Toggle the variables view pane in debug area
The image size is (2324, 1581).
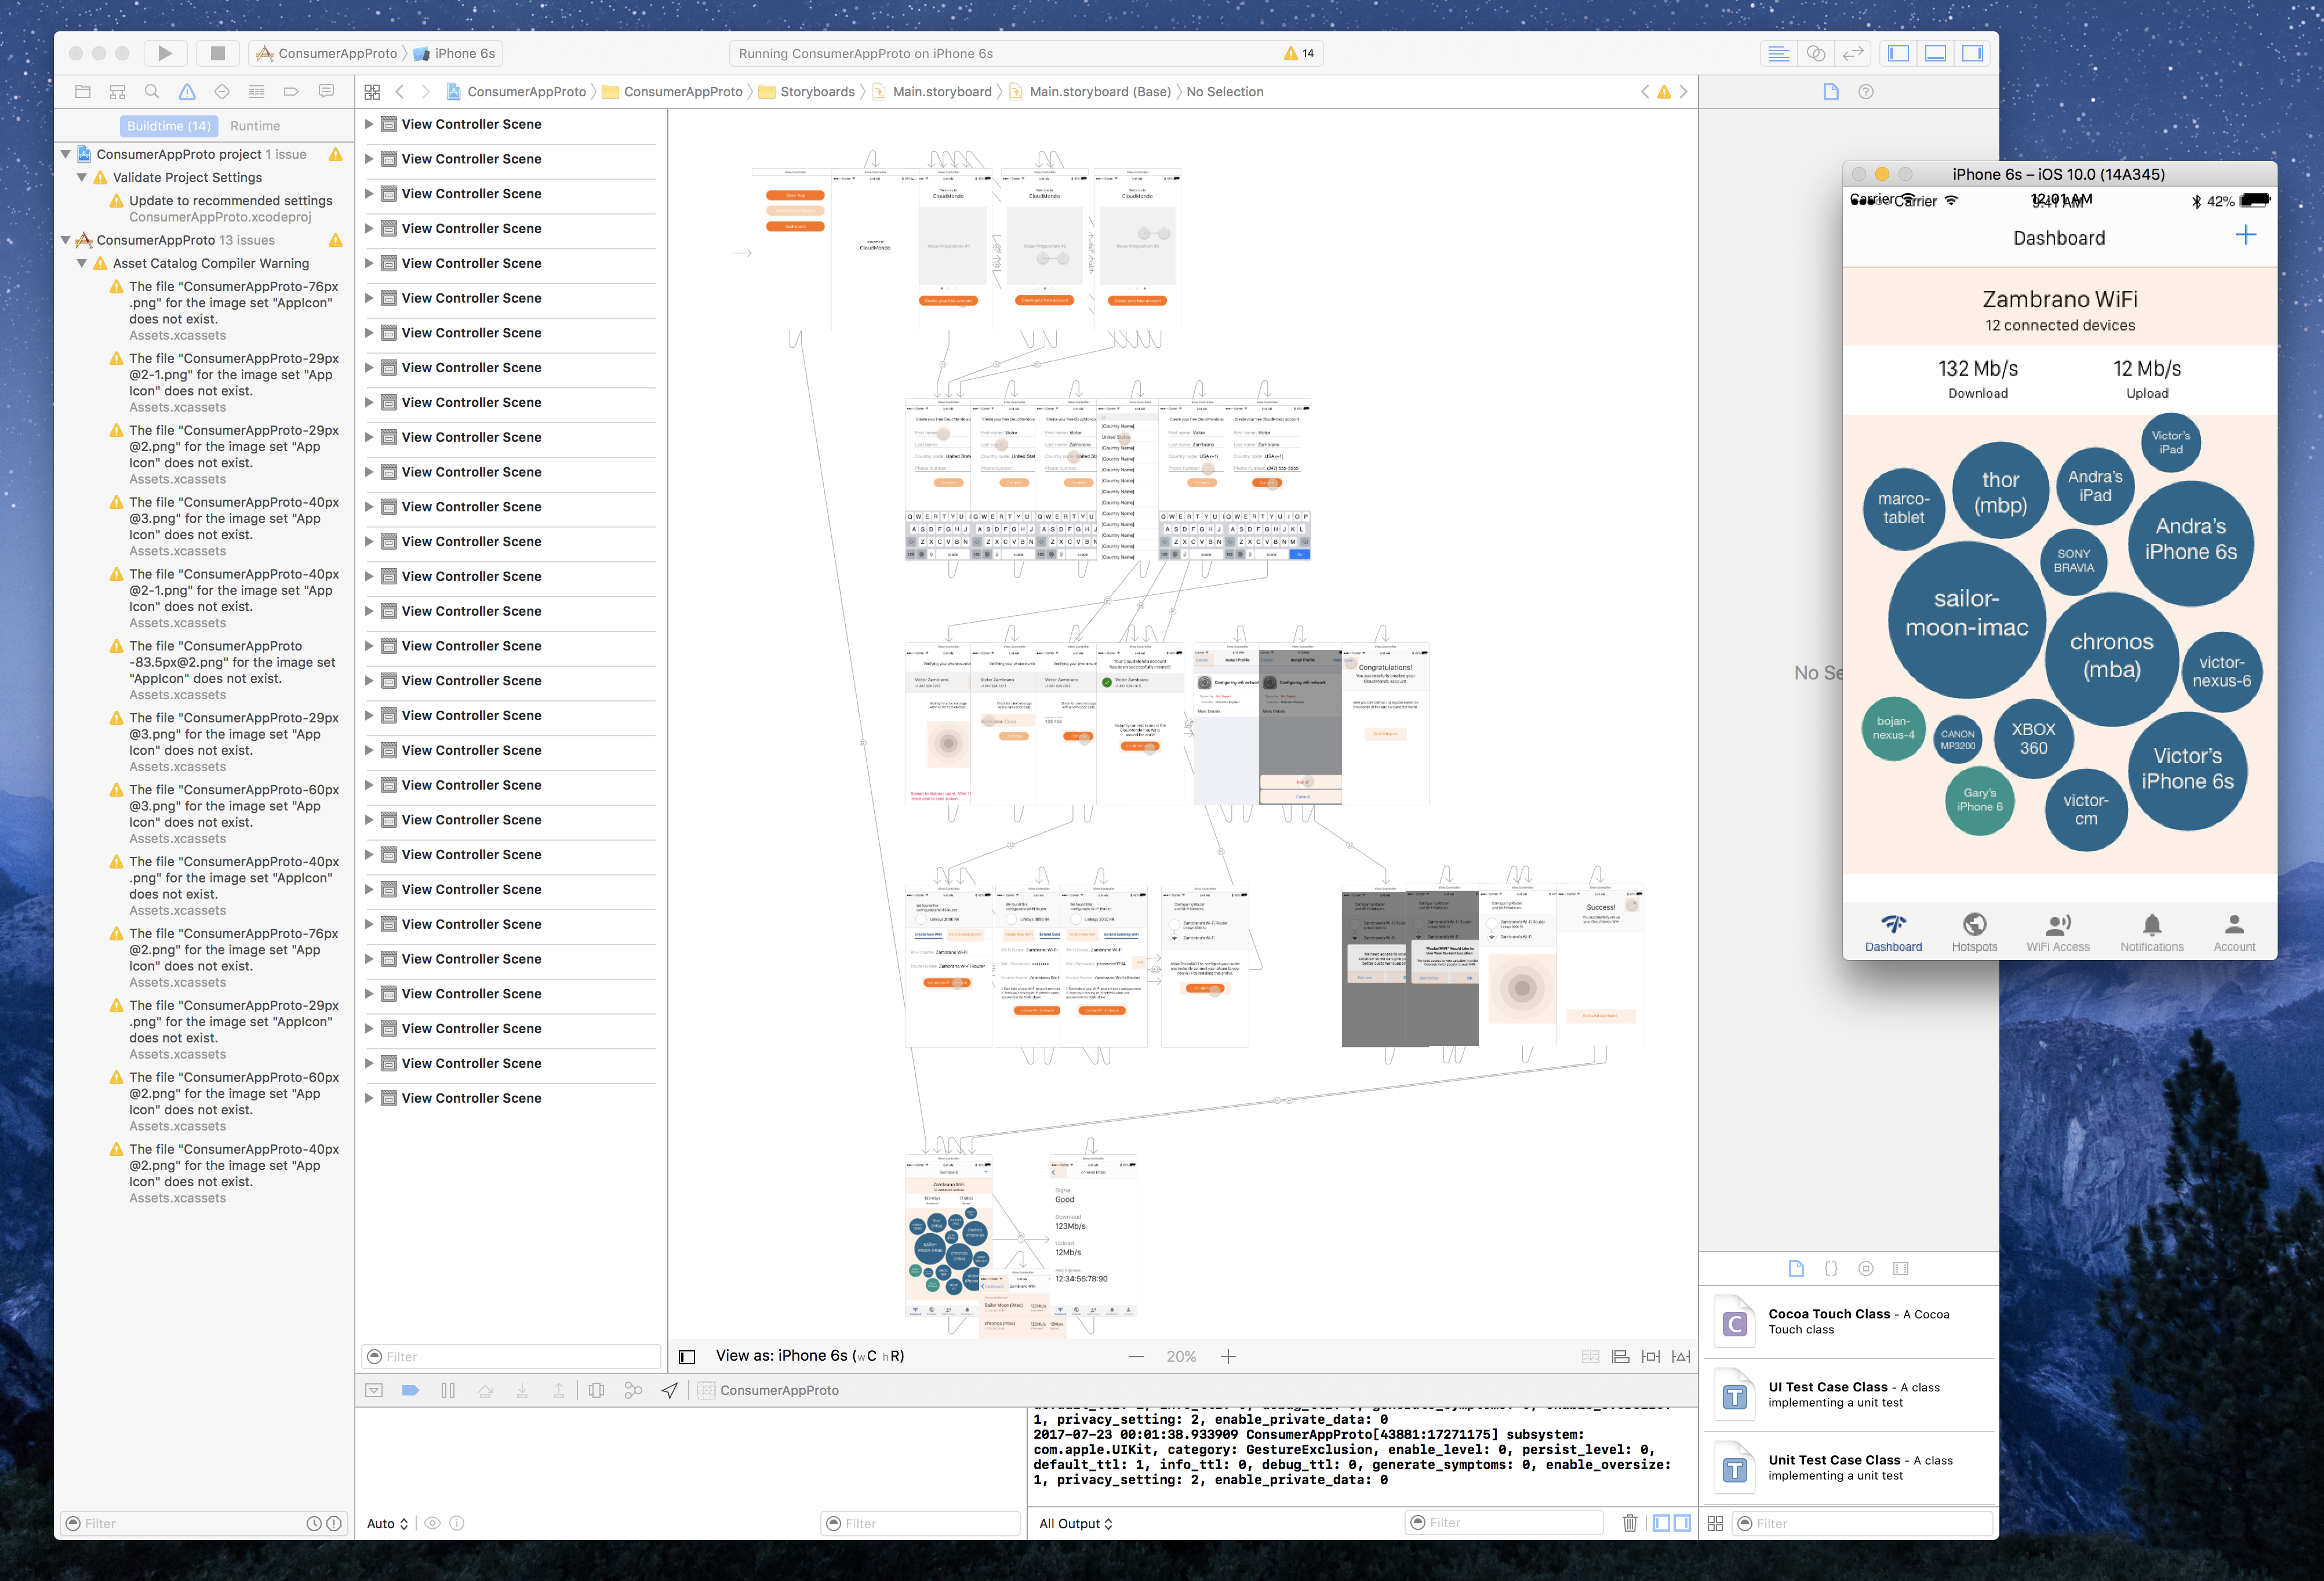tap(1661, 1523)
